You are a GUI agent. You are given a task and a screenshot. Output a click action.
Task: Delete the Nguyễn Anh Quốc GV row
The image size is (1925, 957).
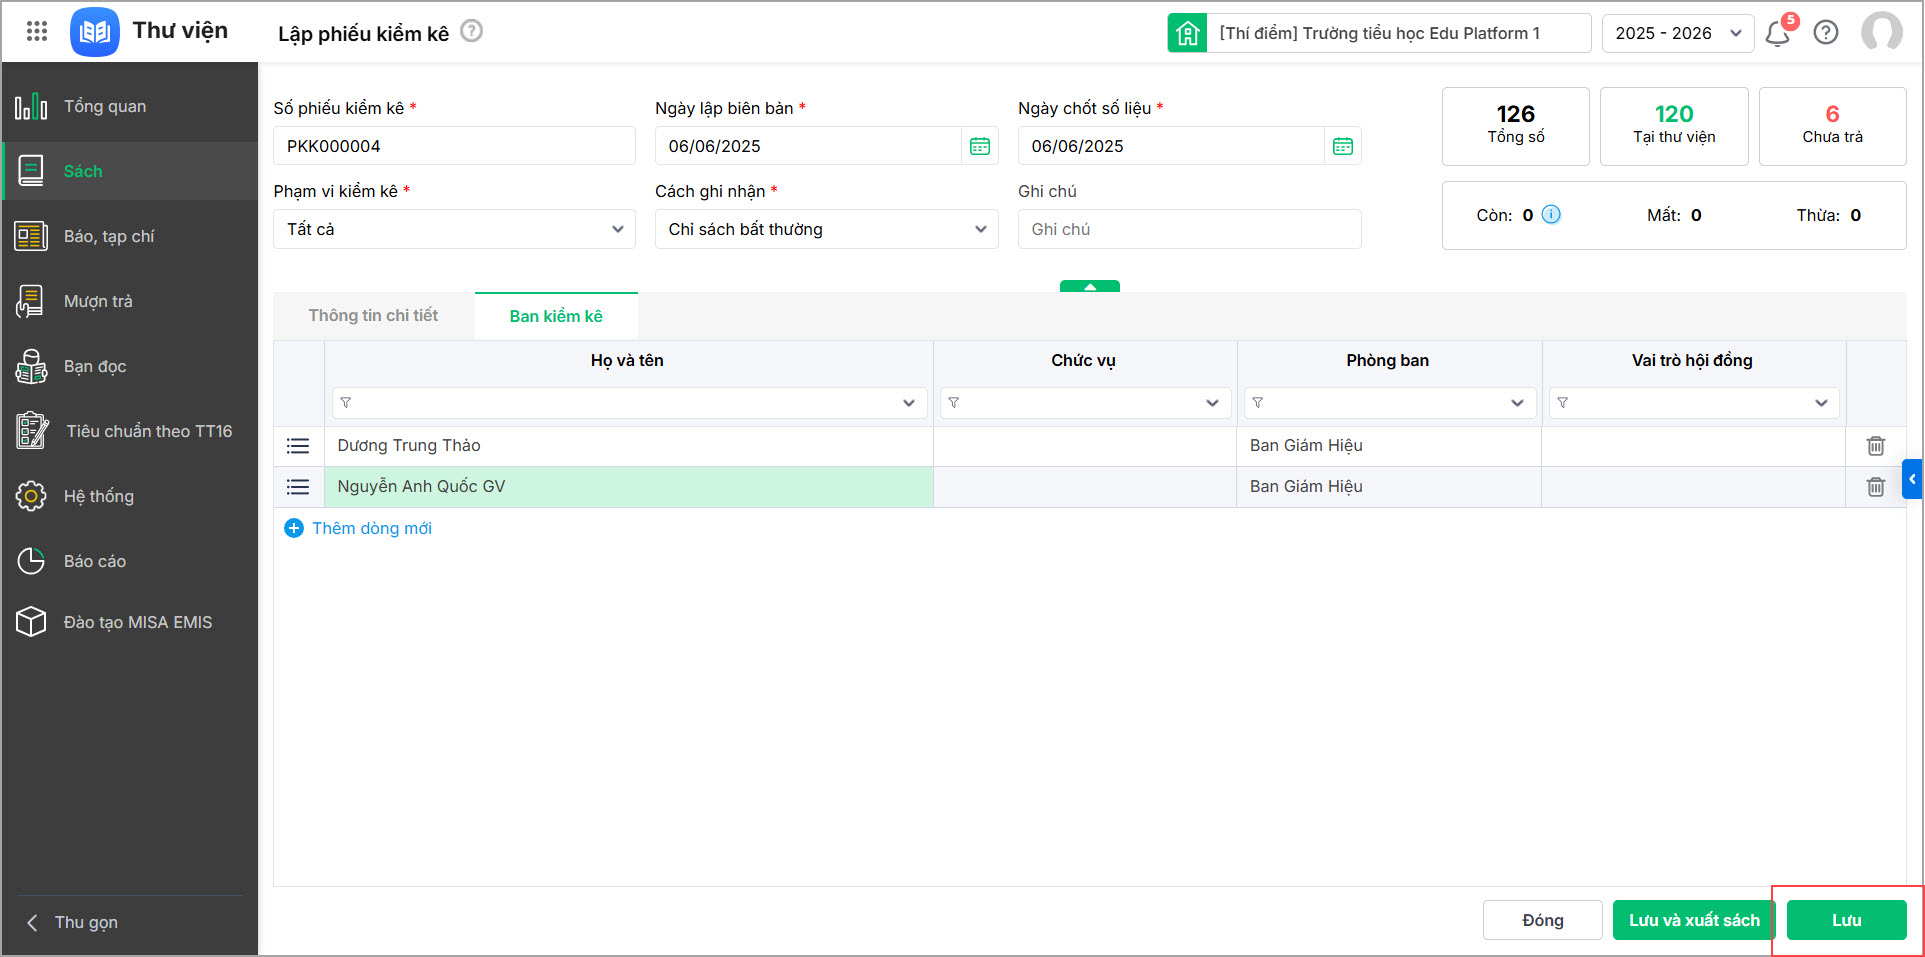[1875, 487]
